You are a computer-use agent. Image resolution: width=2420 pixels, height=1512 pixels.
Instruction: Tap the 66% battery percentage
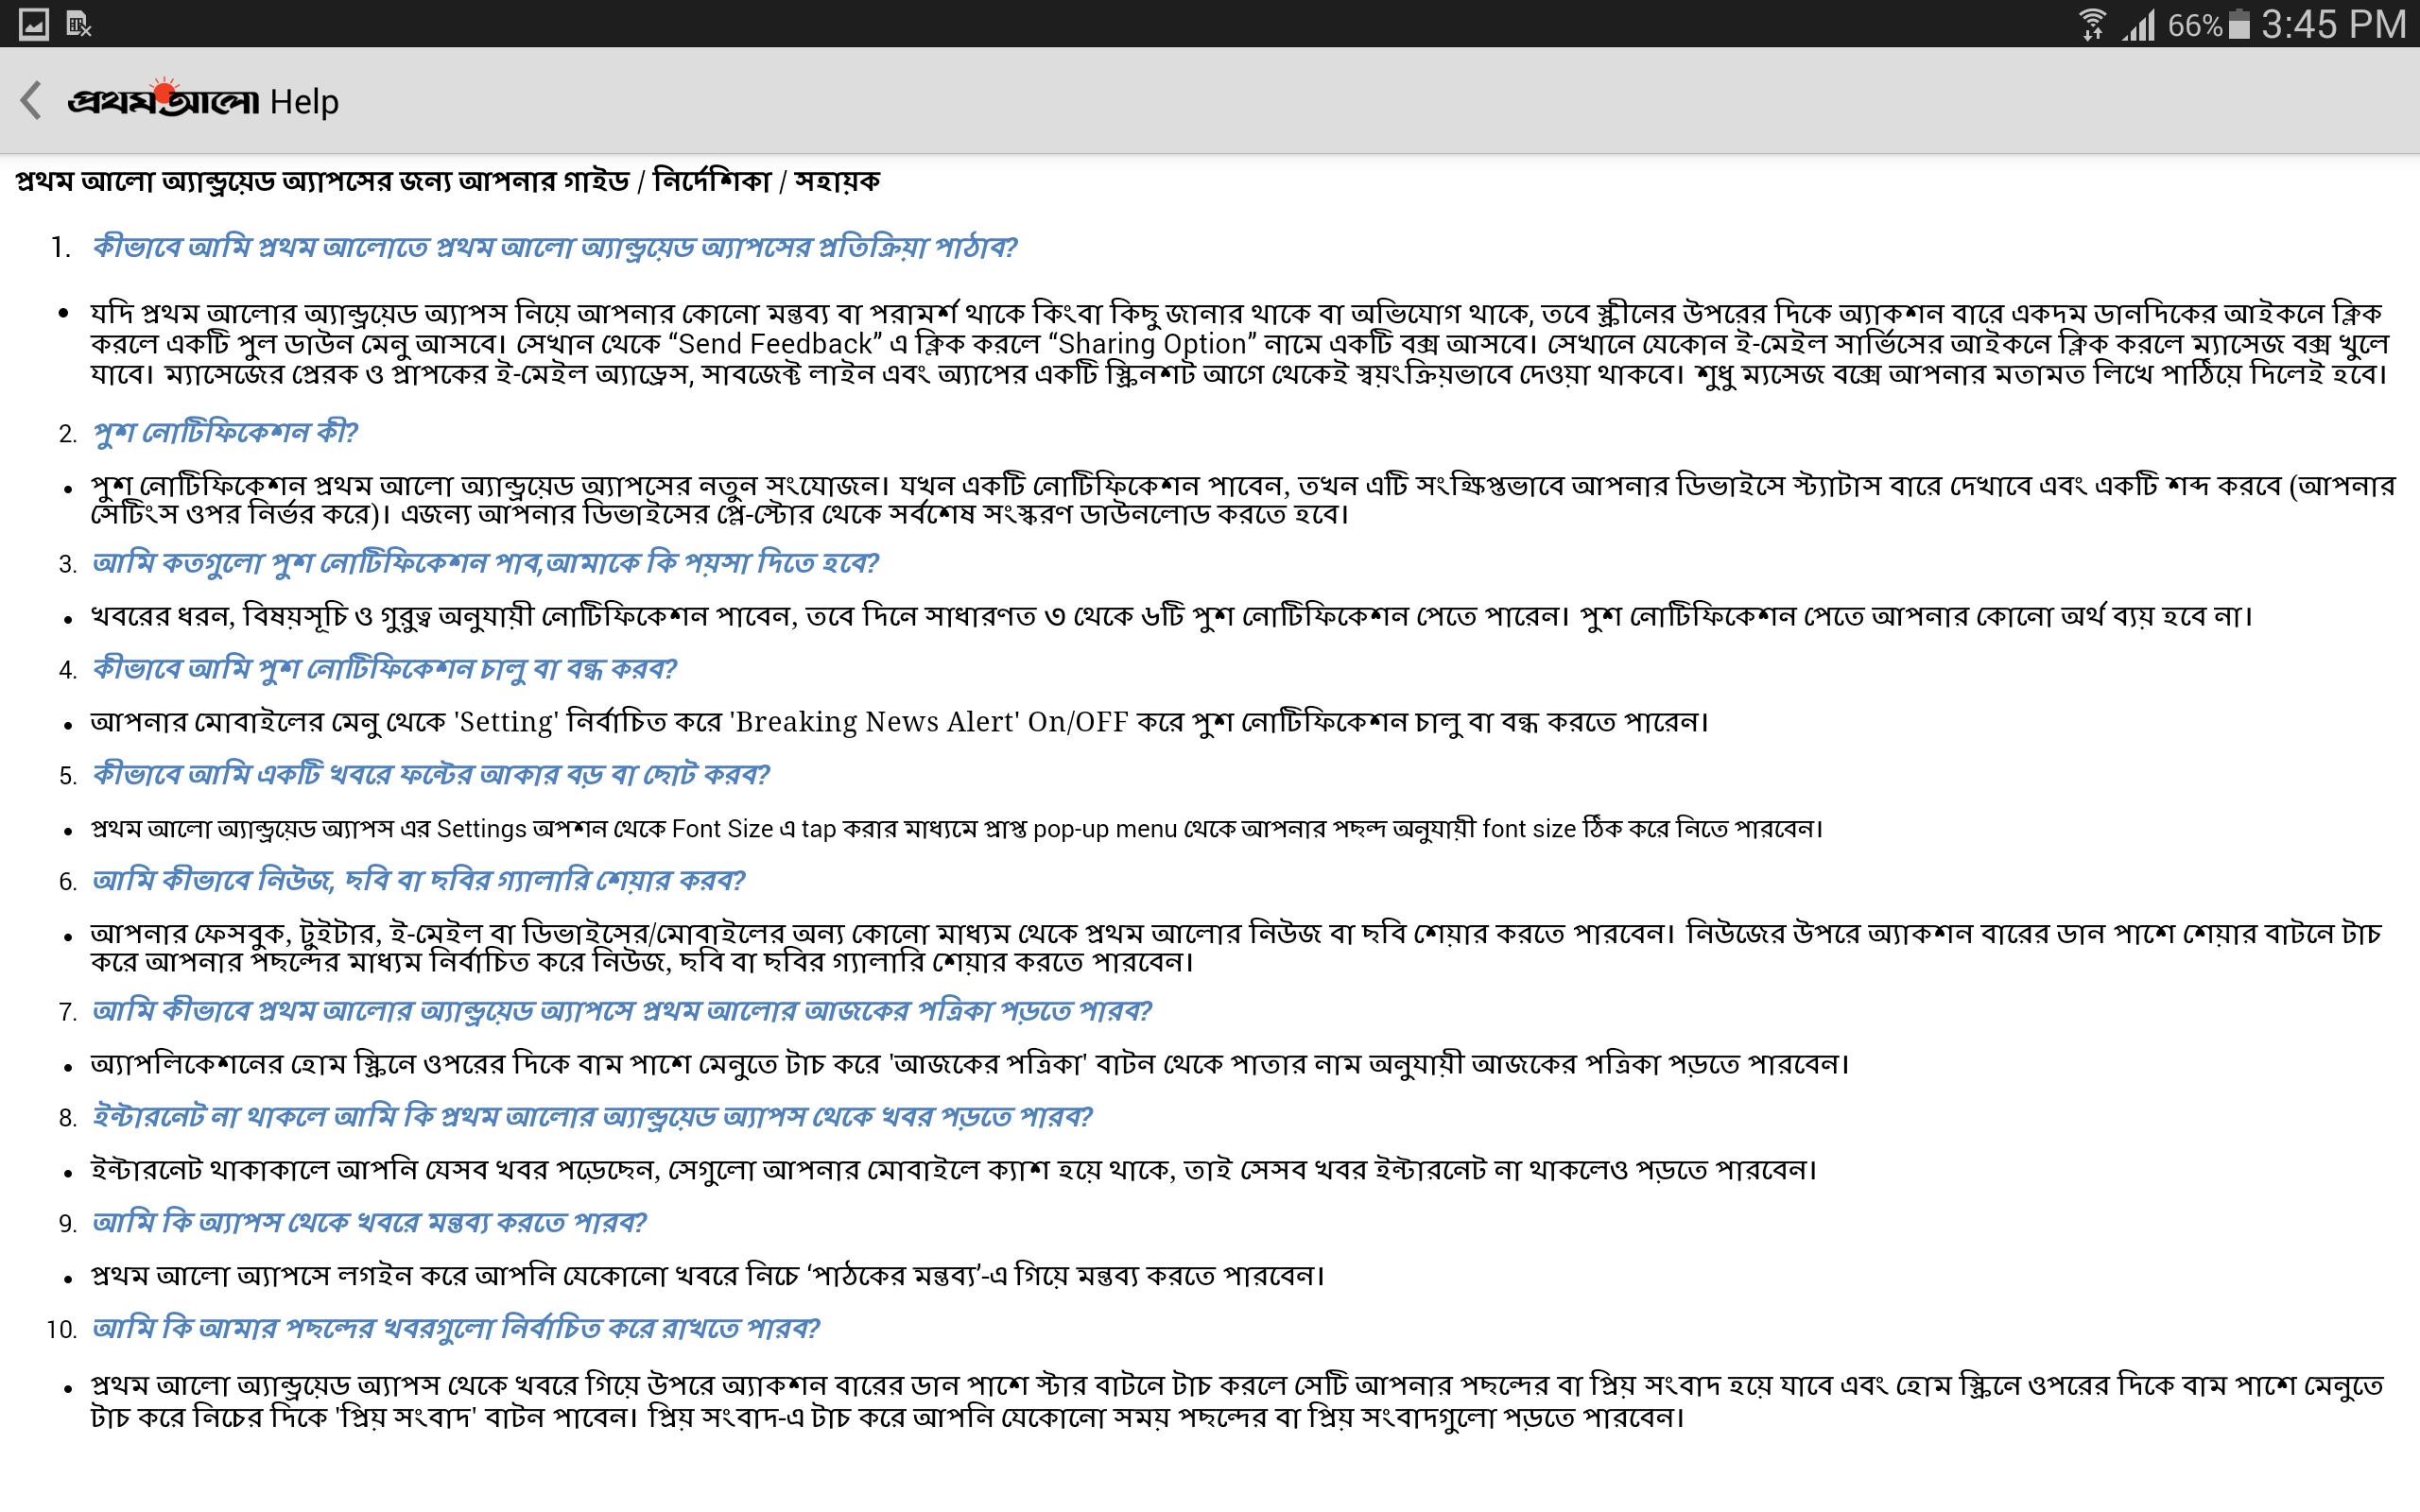[2195, 25]
